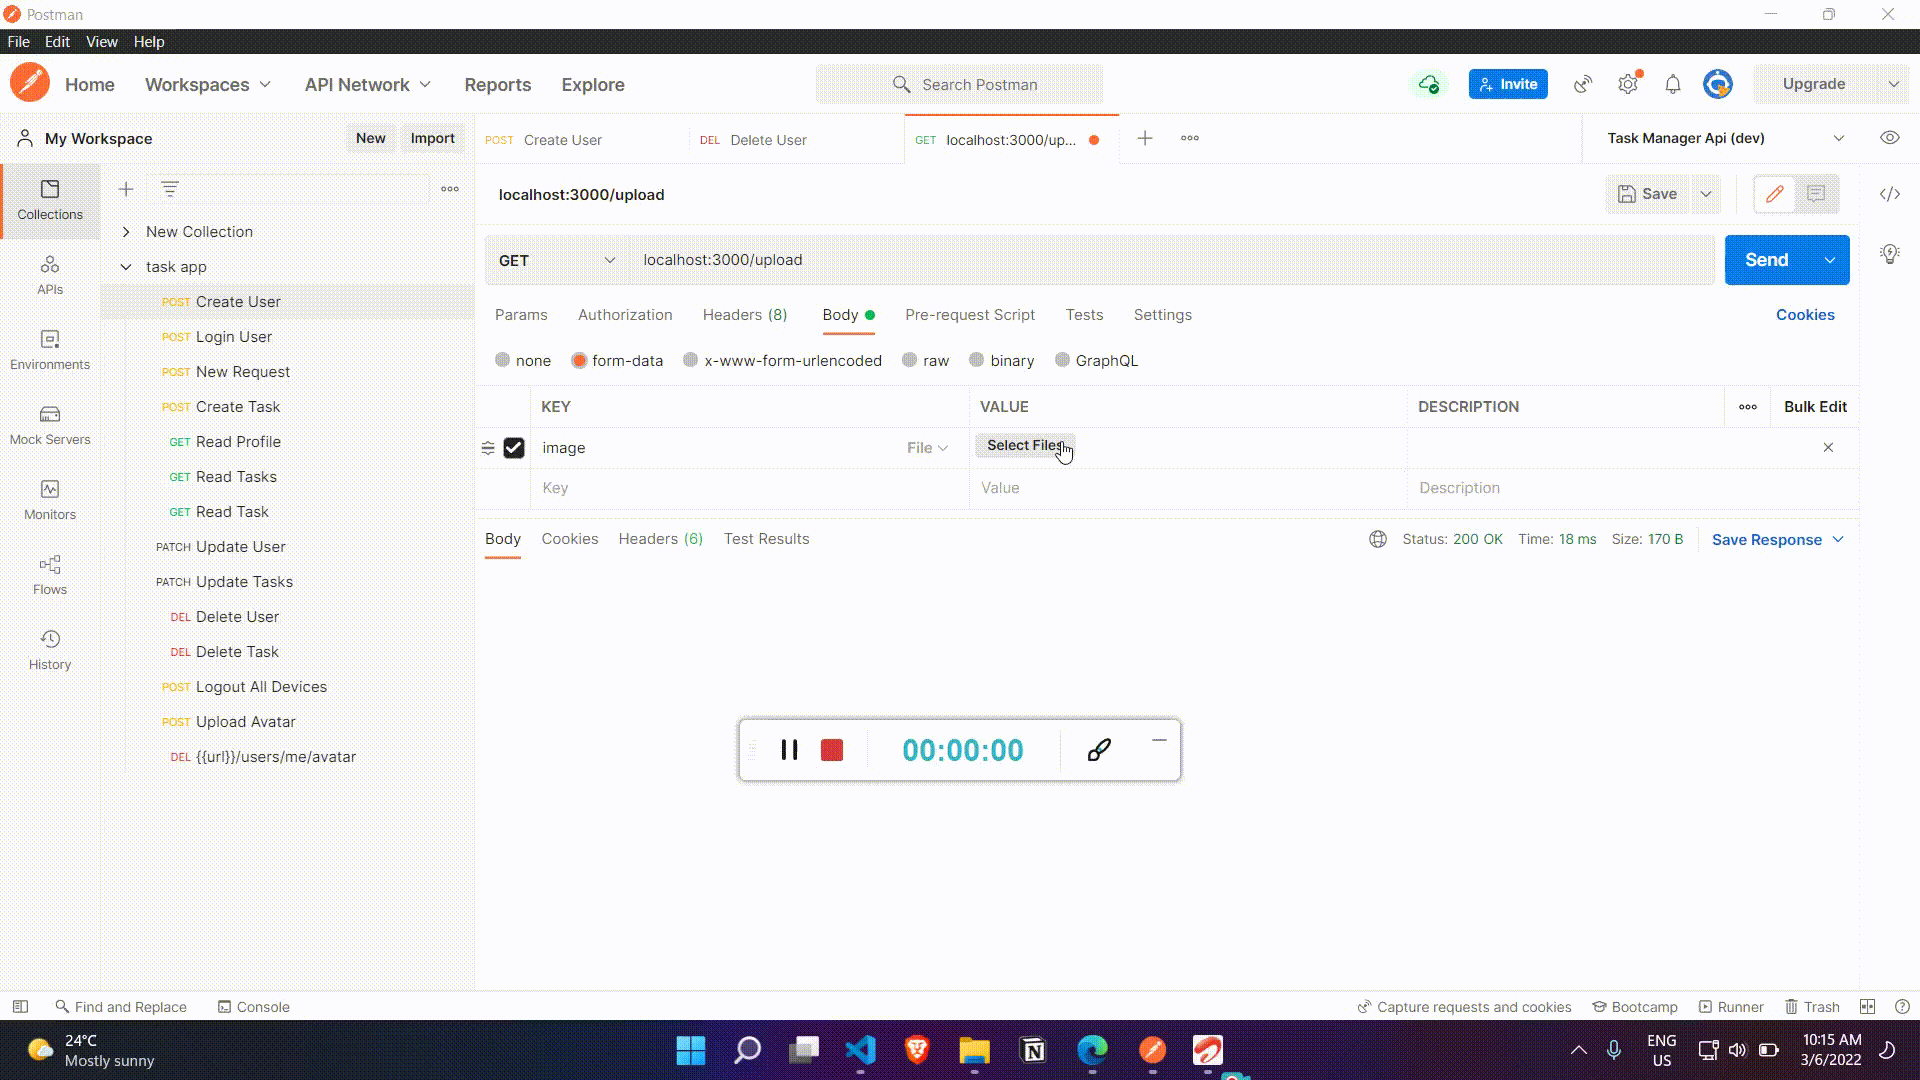Viewport: 1920px width, 1080px height.
Task: Open the History sidebar panel
Action: (x=50, y=649)
